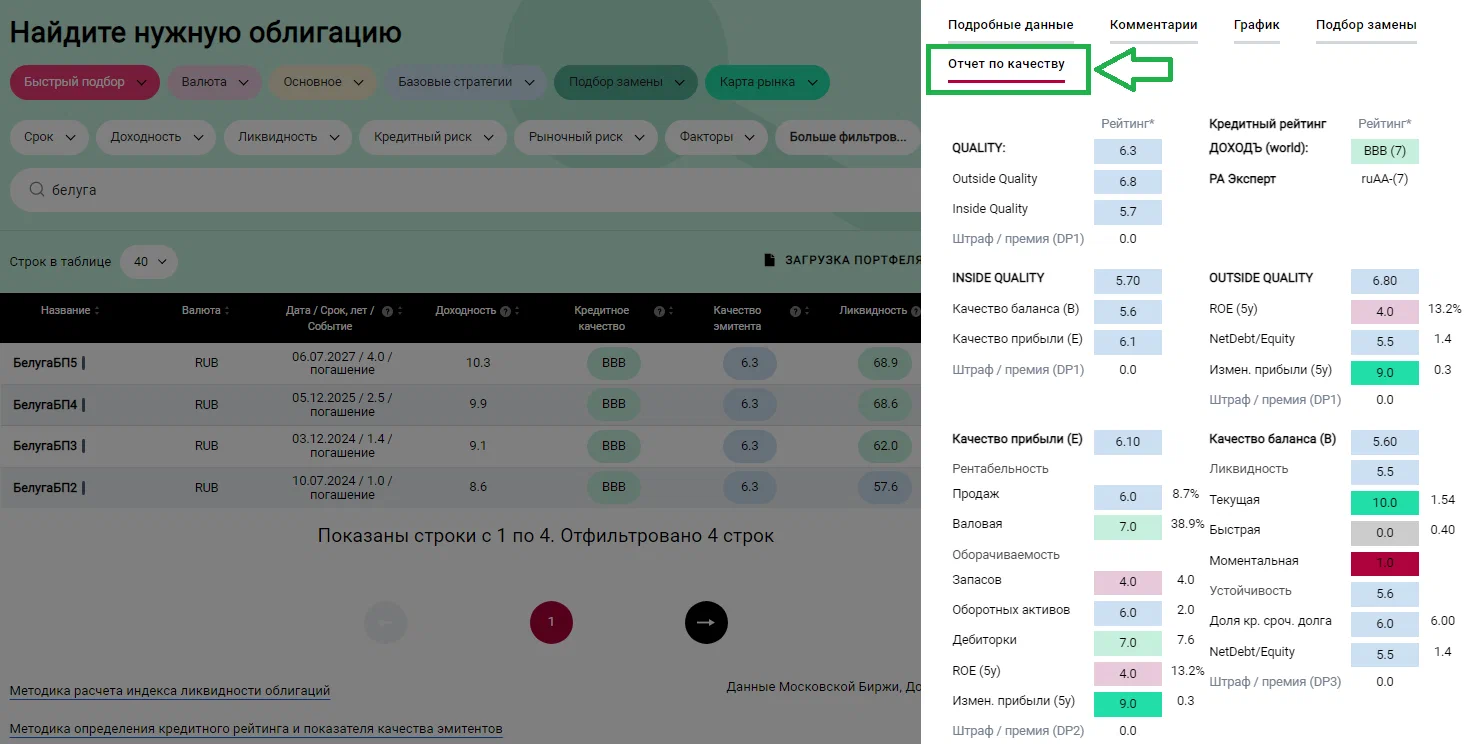
Task: Click Больше фильтров button
Action: coord(847,137)
